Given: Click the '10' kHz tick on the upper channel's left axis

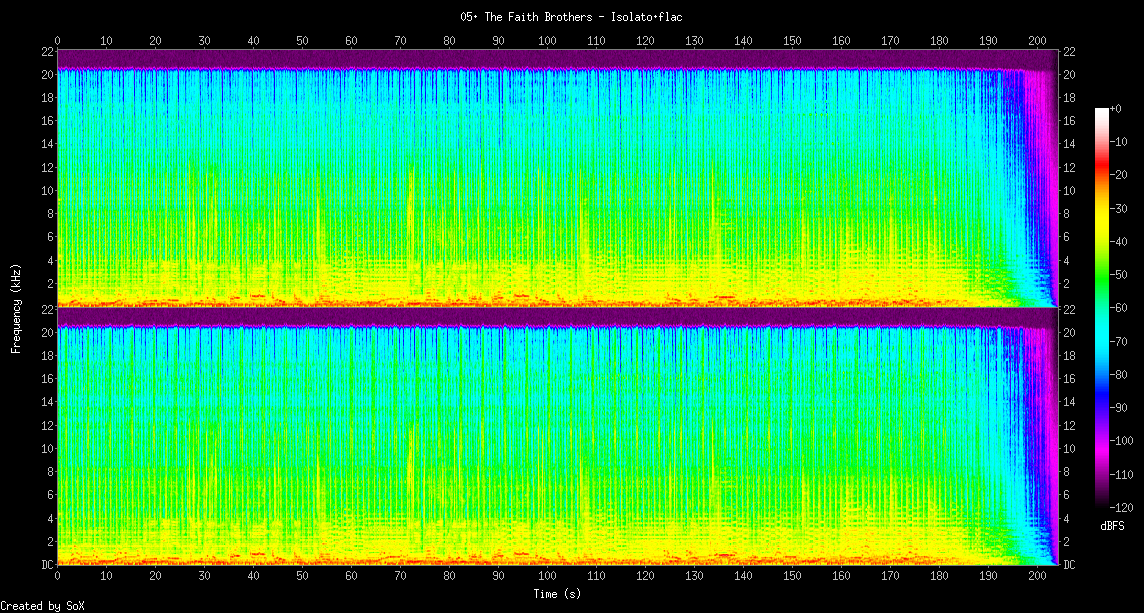Looking at the screenshot, I should (46, 190).
